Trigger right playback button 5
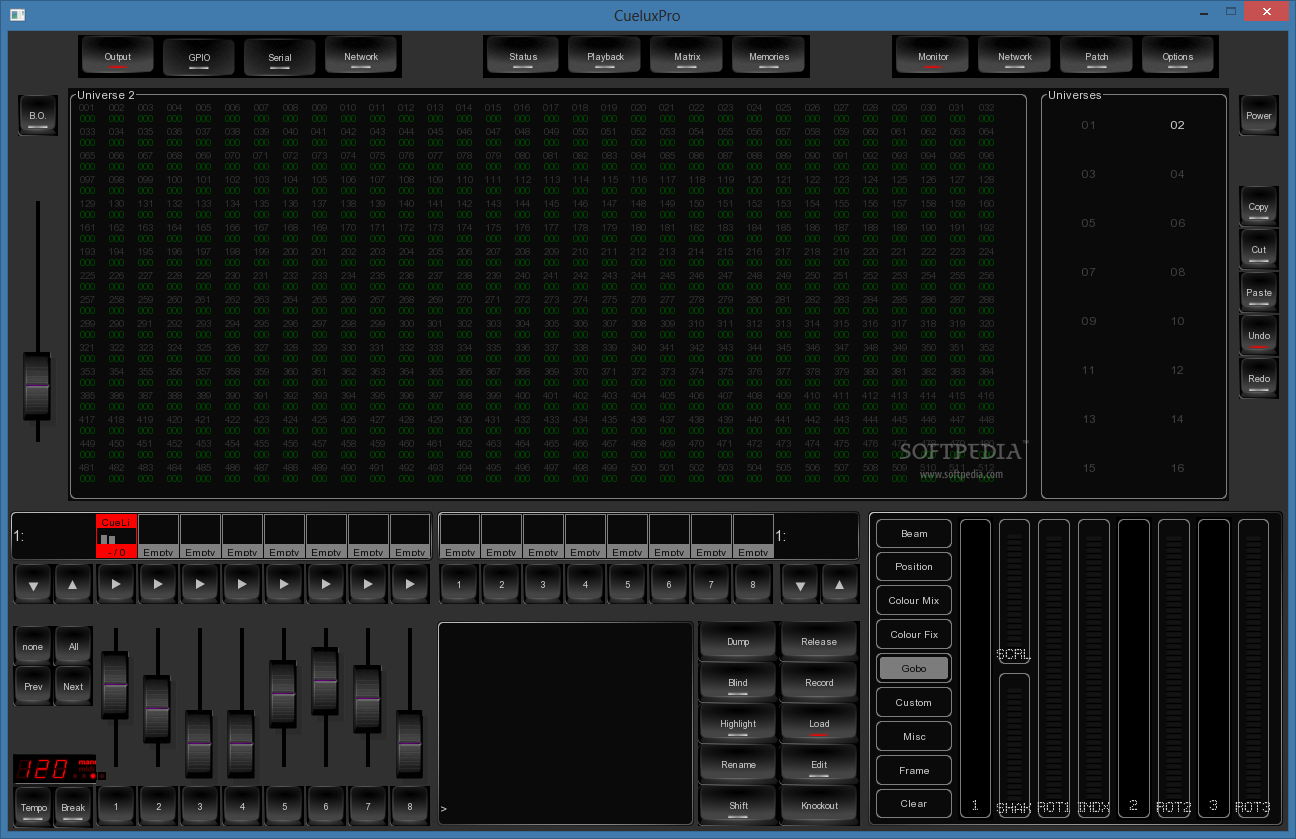Viewport: 1296px width, 839px height. [x=627, y=584]
